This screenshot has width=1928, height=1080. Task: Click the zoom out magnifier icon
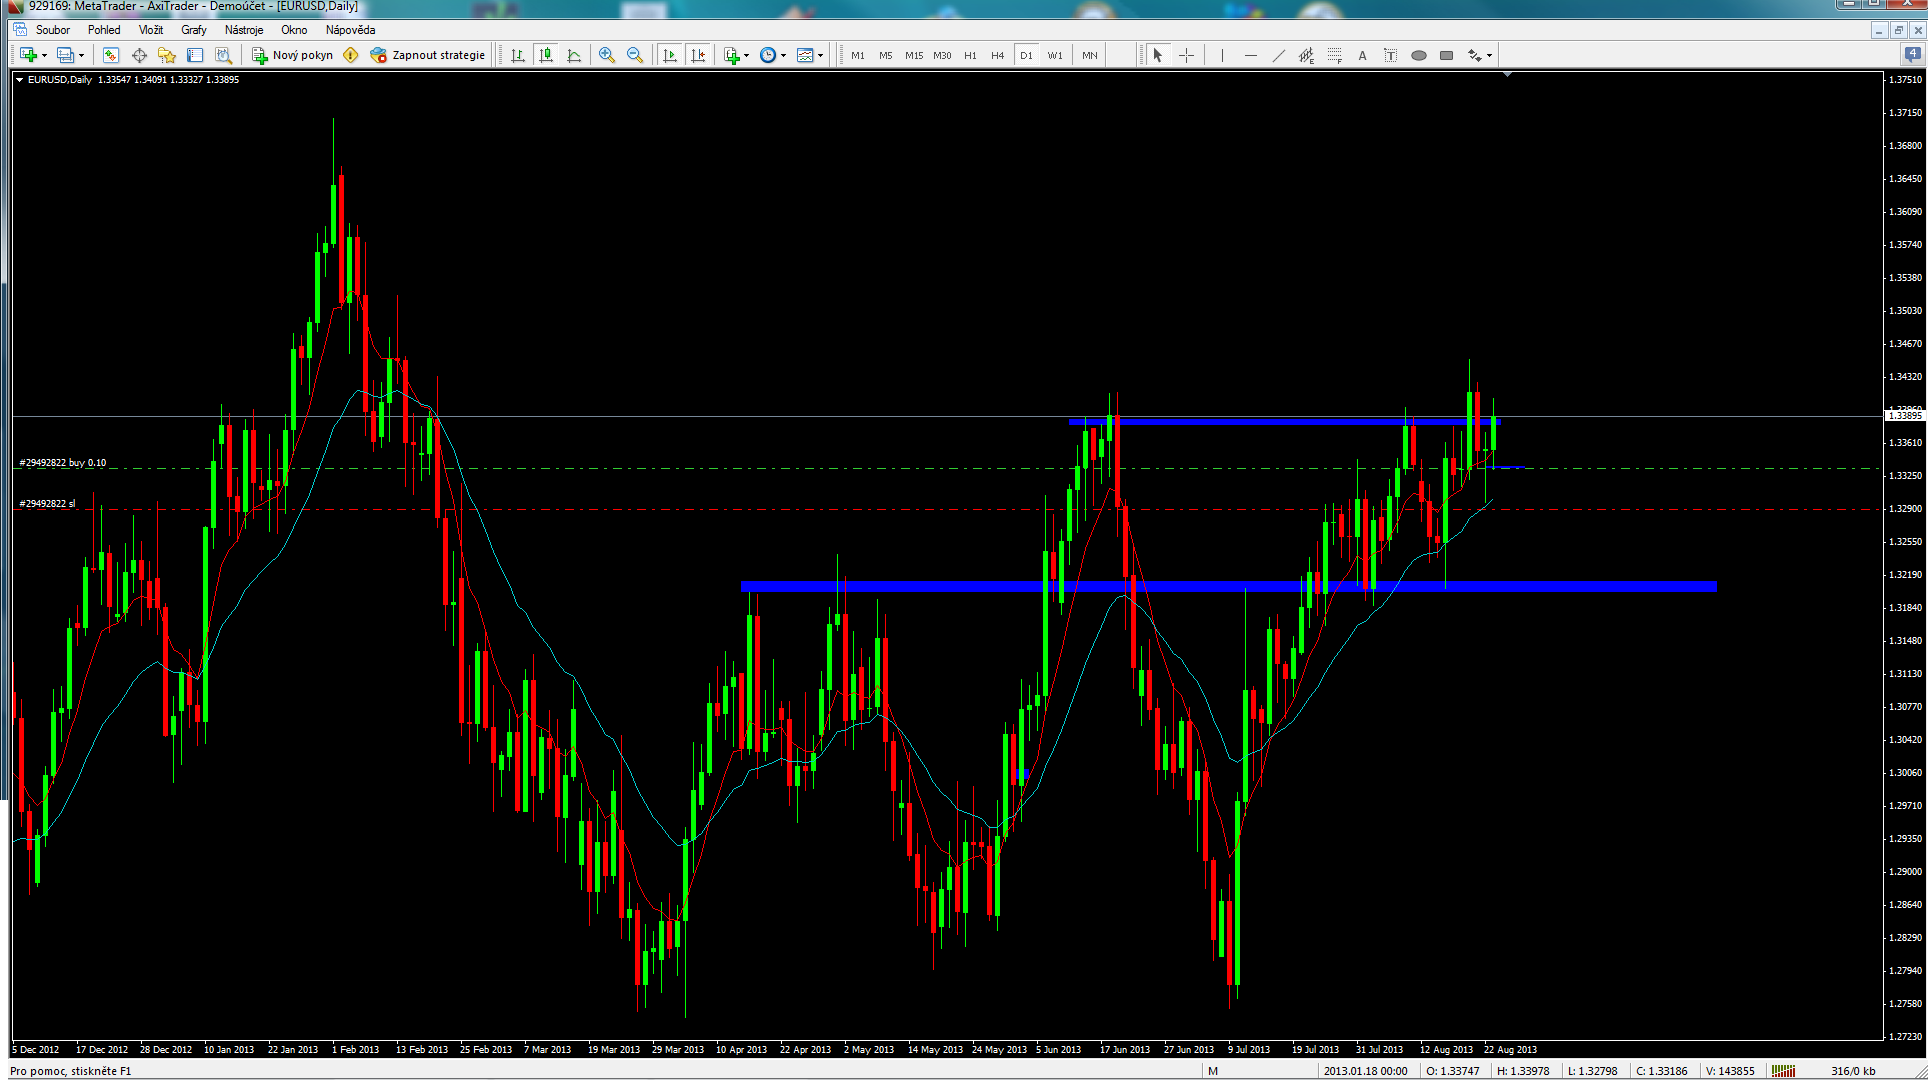pyautogui.click(x=634, y=55)
